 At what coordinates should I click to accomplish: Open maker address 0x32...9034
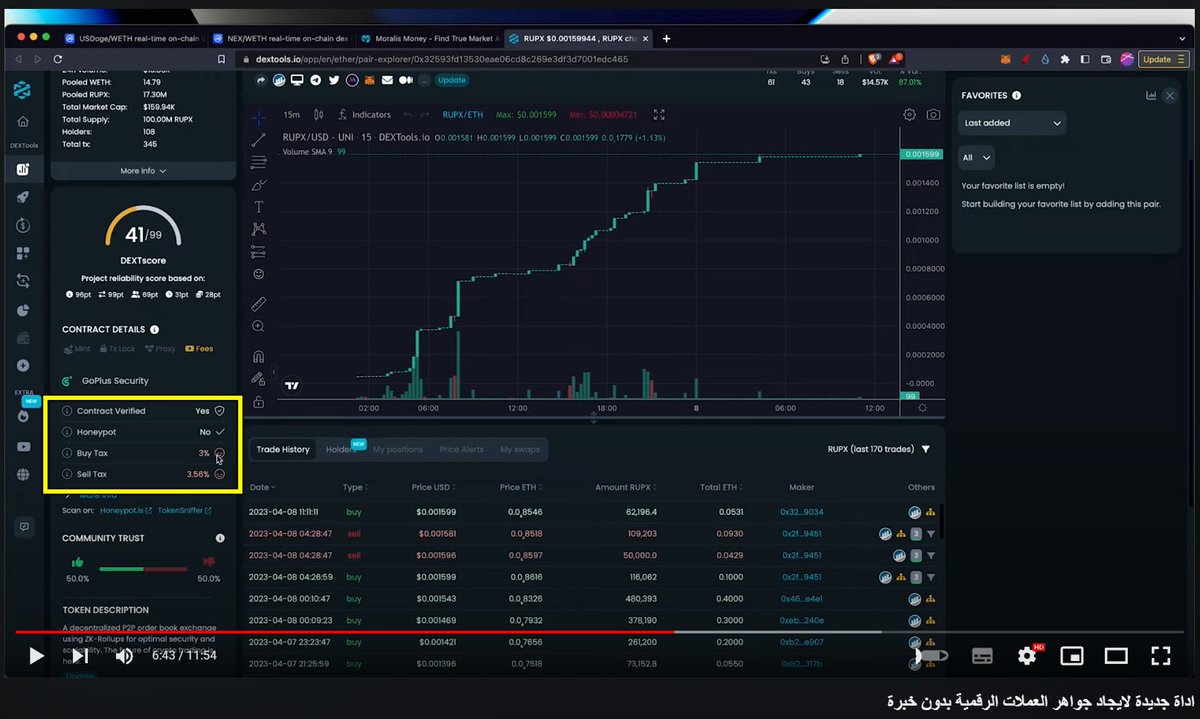tap(801, 512)
